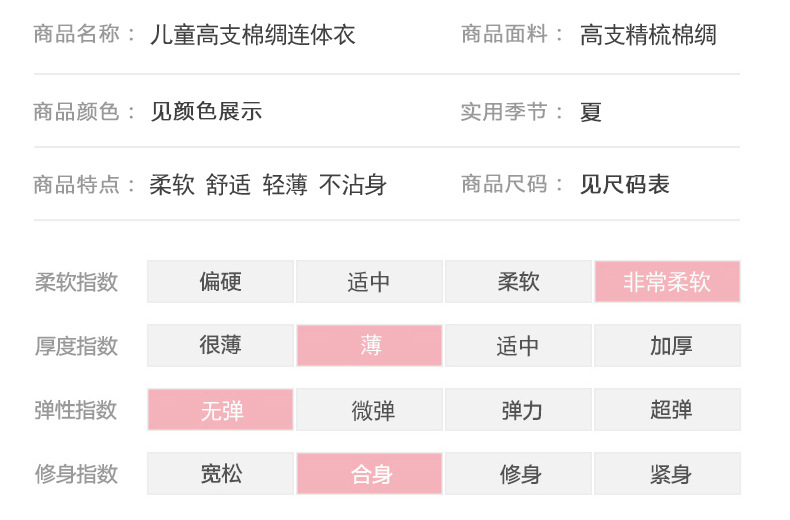Screen dimensions: 790x520
Task: Choose the 微弹 elasticity option
Action: point(369,410)
